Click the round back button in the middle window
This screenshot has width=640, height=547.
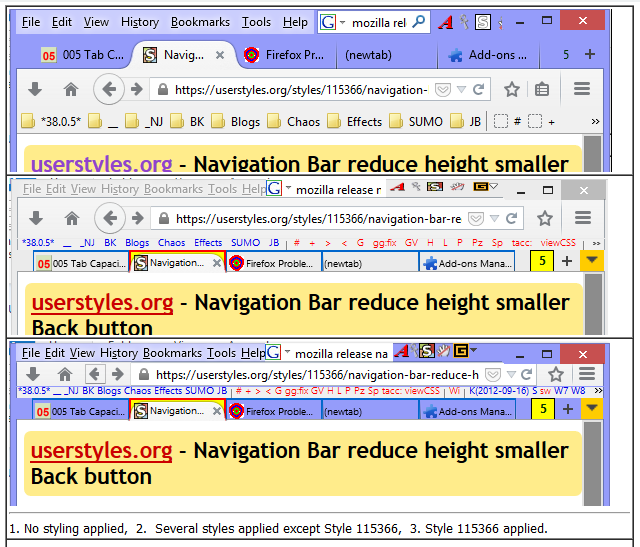click(109, 218)
